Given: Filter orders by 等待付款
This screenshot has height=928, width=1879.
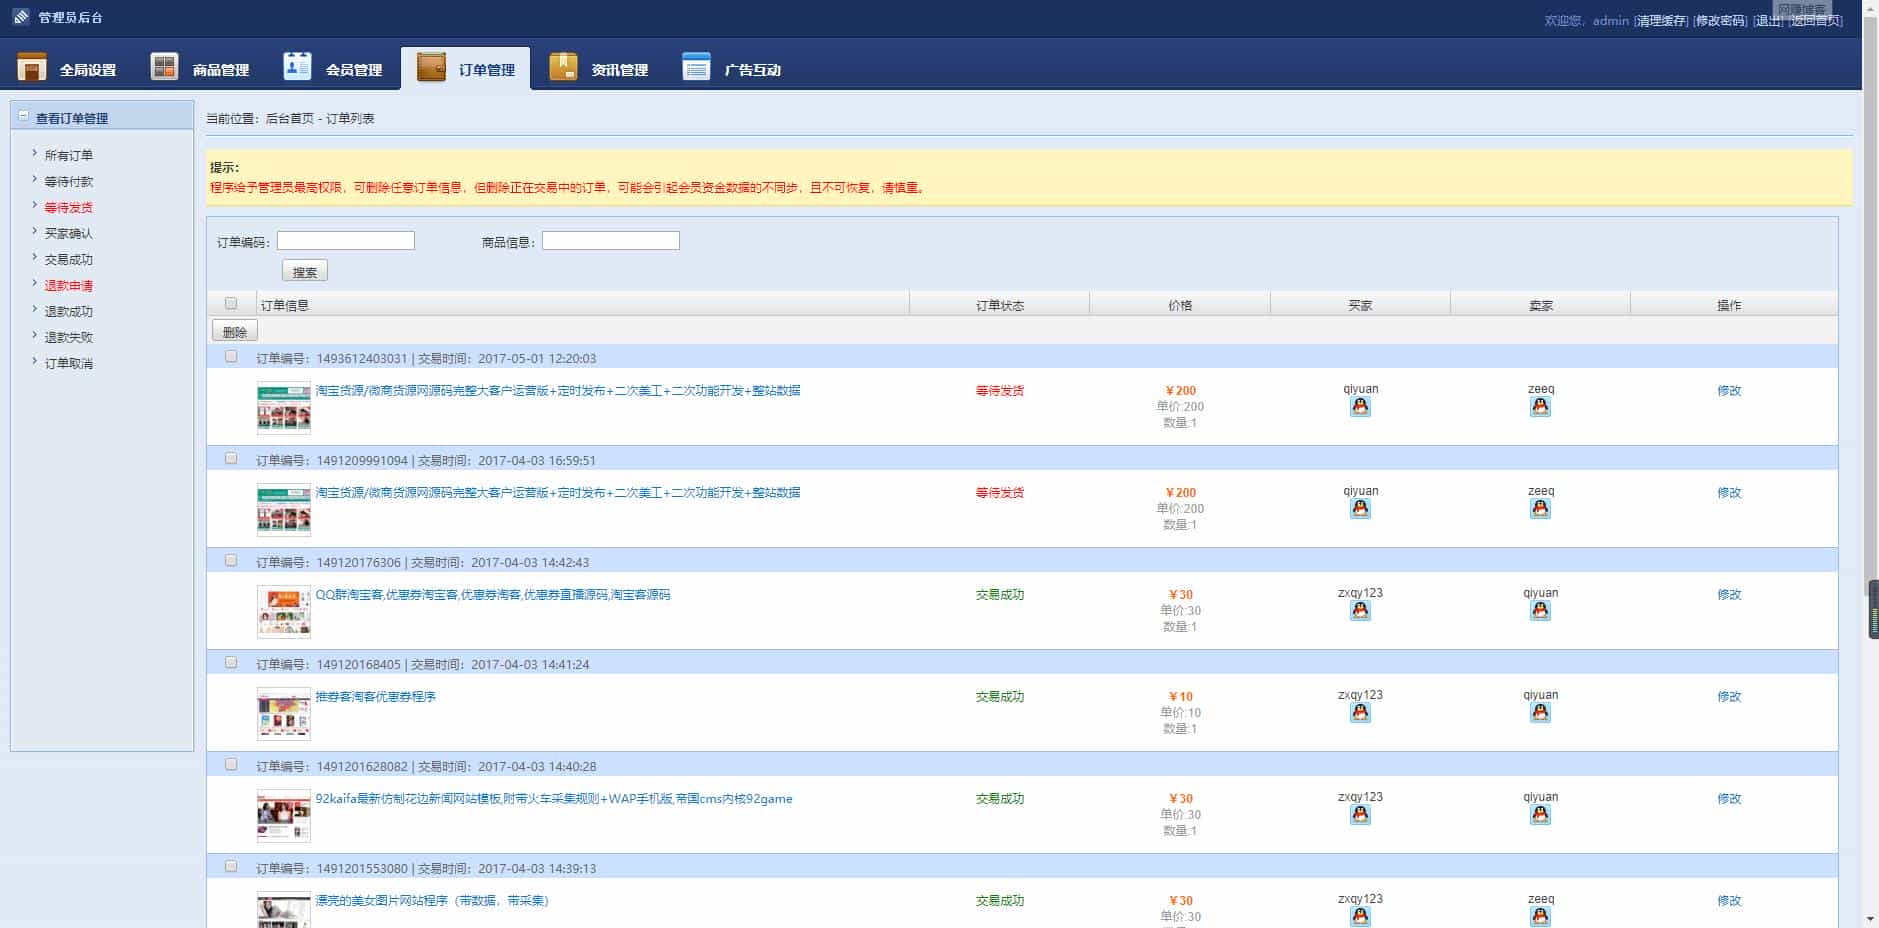Looking at the screenshot, I should pos(68,181).
